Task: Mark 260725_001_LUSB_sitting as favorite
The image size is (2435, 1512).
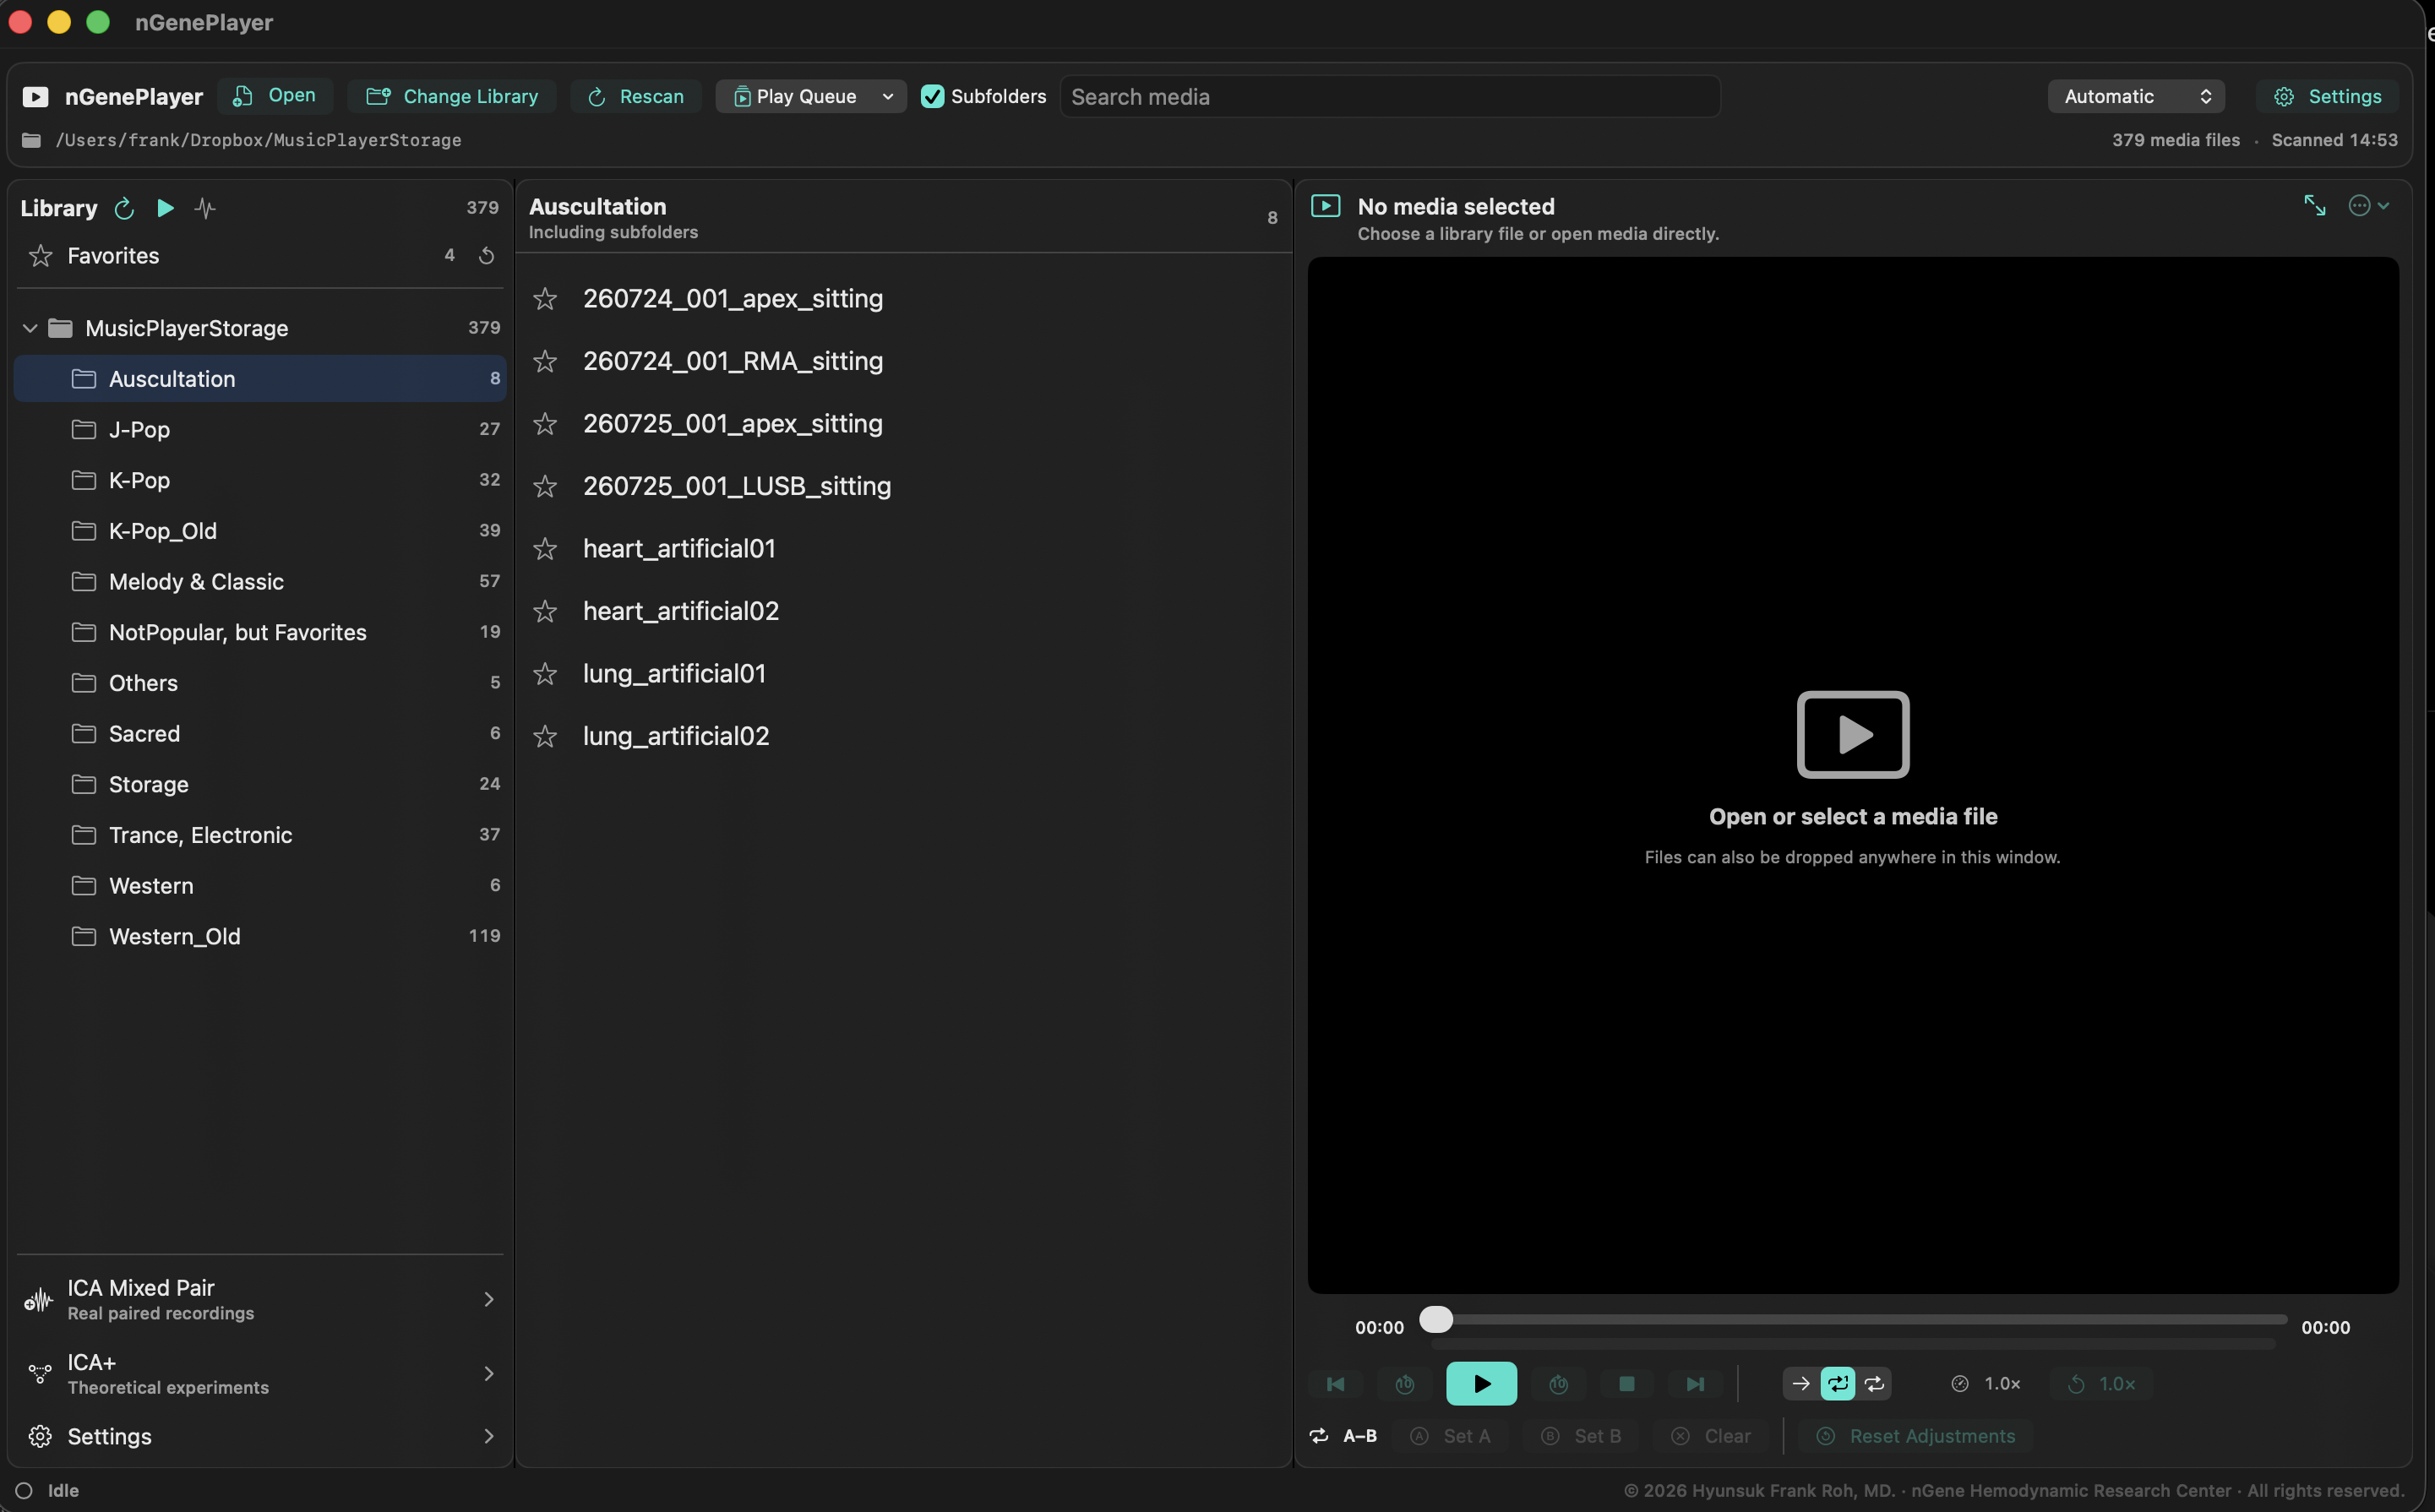Action: (545, 486)
